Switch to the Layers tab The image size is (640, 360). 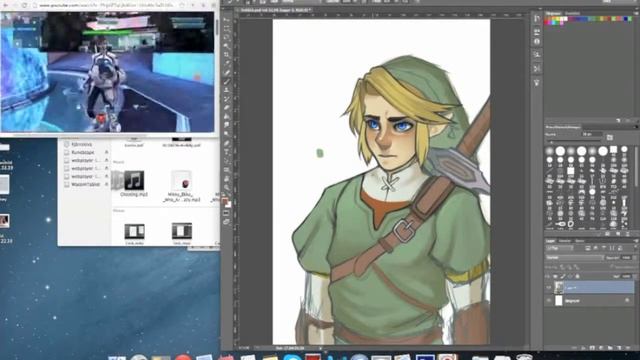tap(551, 241)
